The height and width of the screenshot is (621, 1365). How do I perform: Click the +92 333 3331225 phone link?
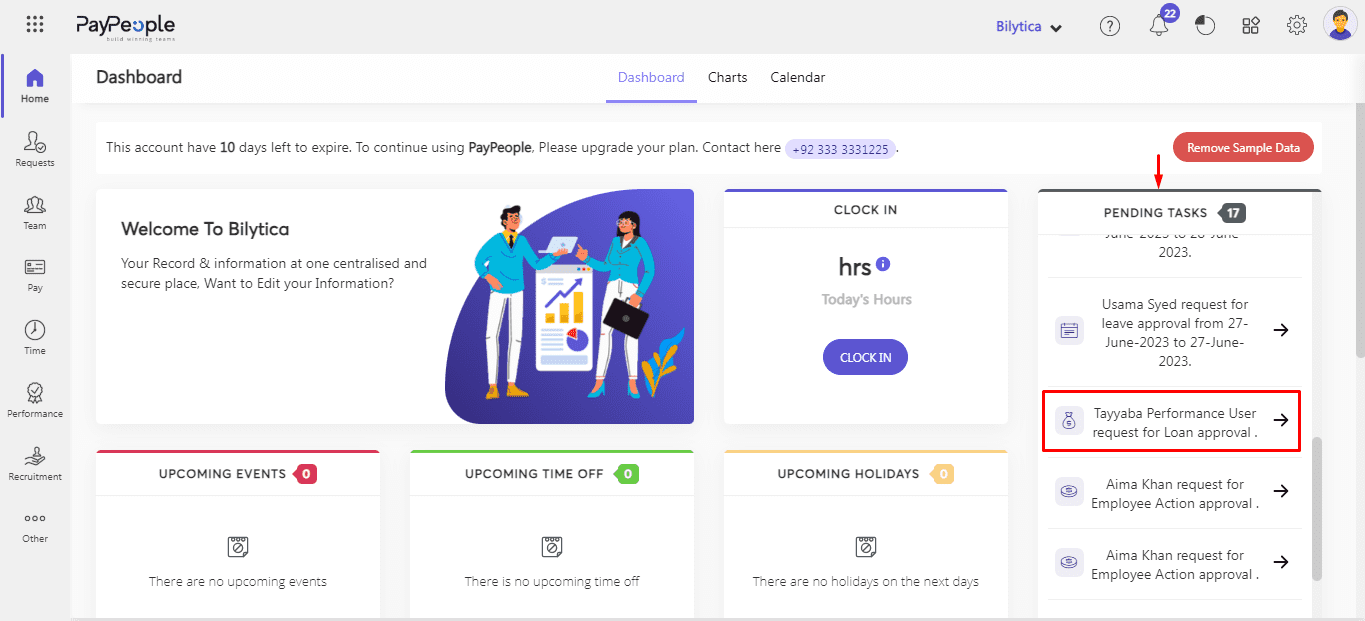pyautogui.click(x=840, y=149)
